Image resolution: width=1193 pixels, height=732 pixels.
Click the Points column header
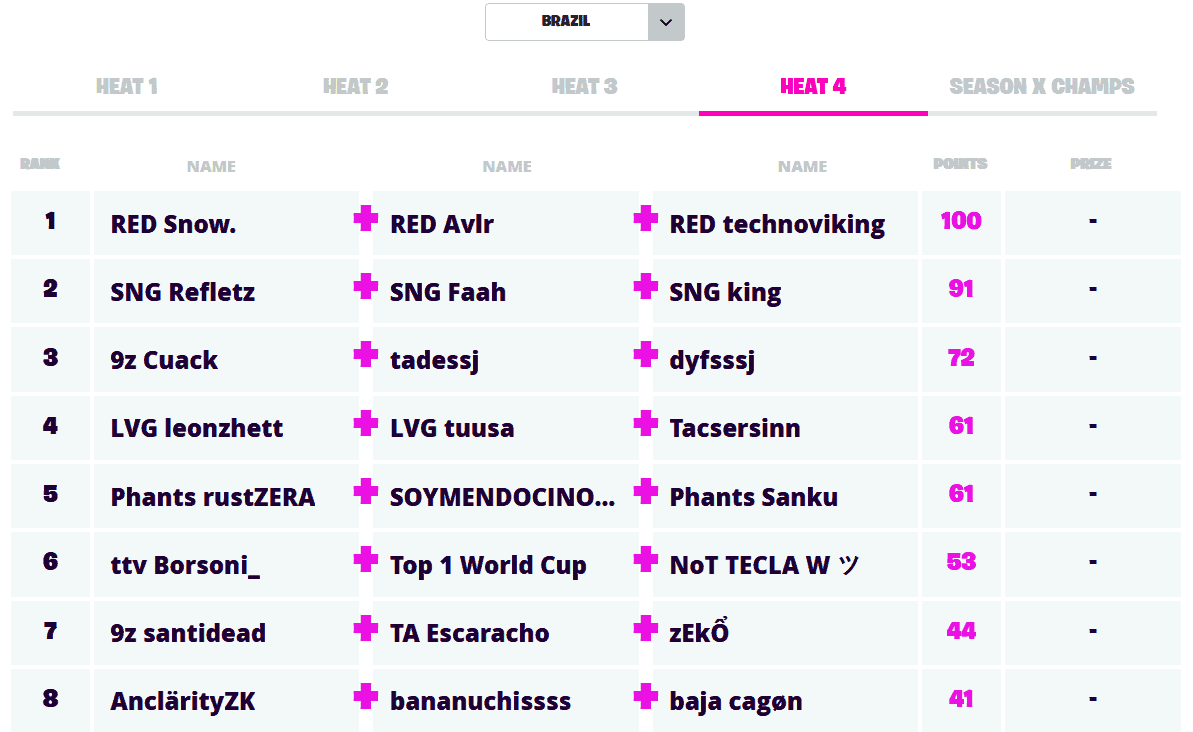[x=960, y=164]
